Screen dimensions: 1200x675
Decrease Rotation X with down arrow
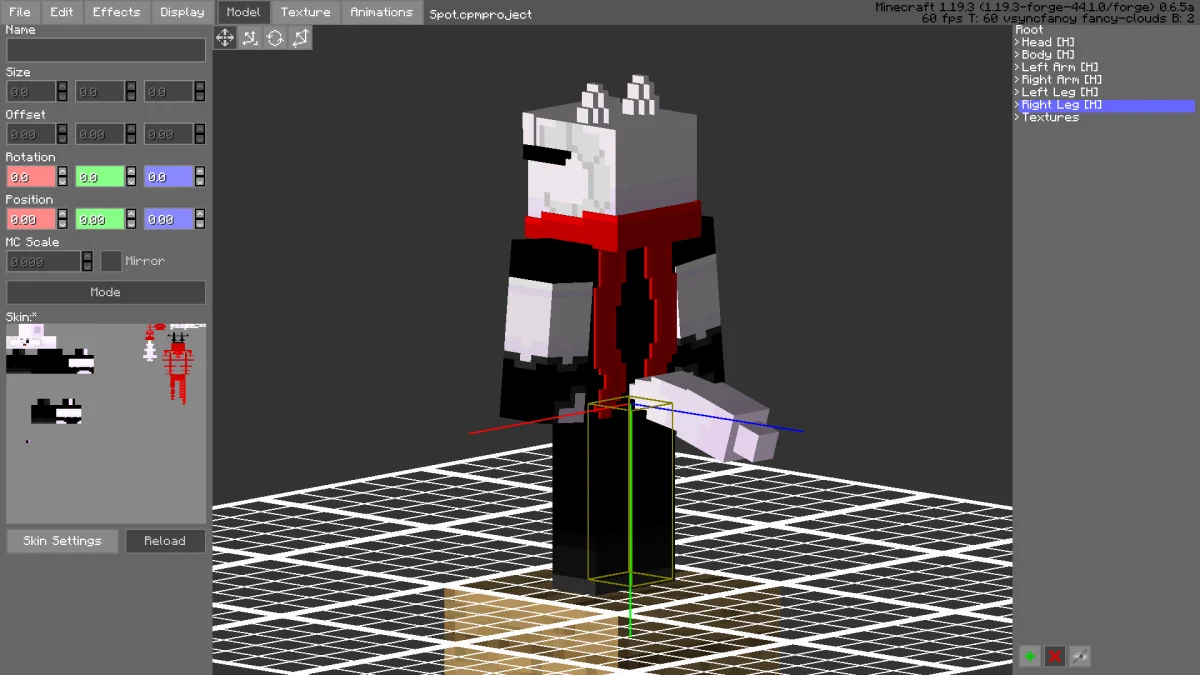point(62,182)
